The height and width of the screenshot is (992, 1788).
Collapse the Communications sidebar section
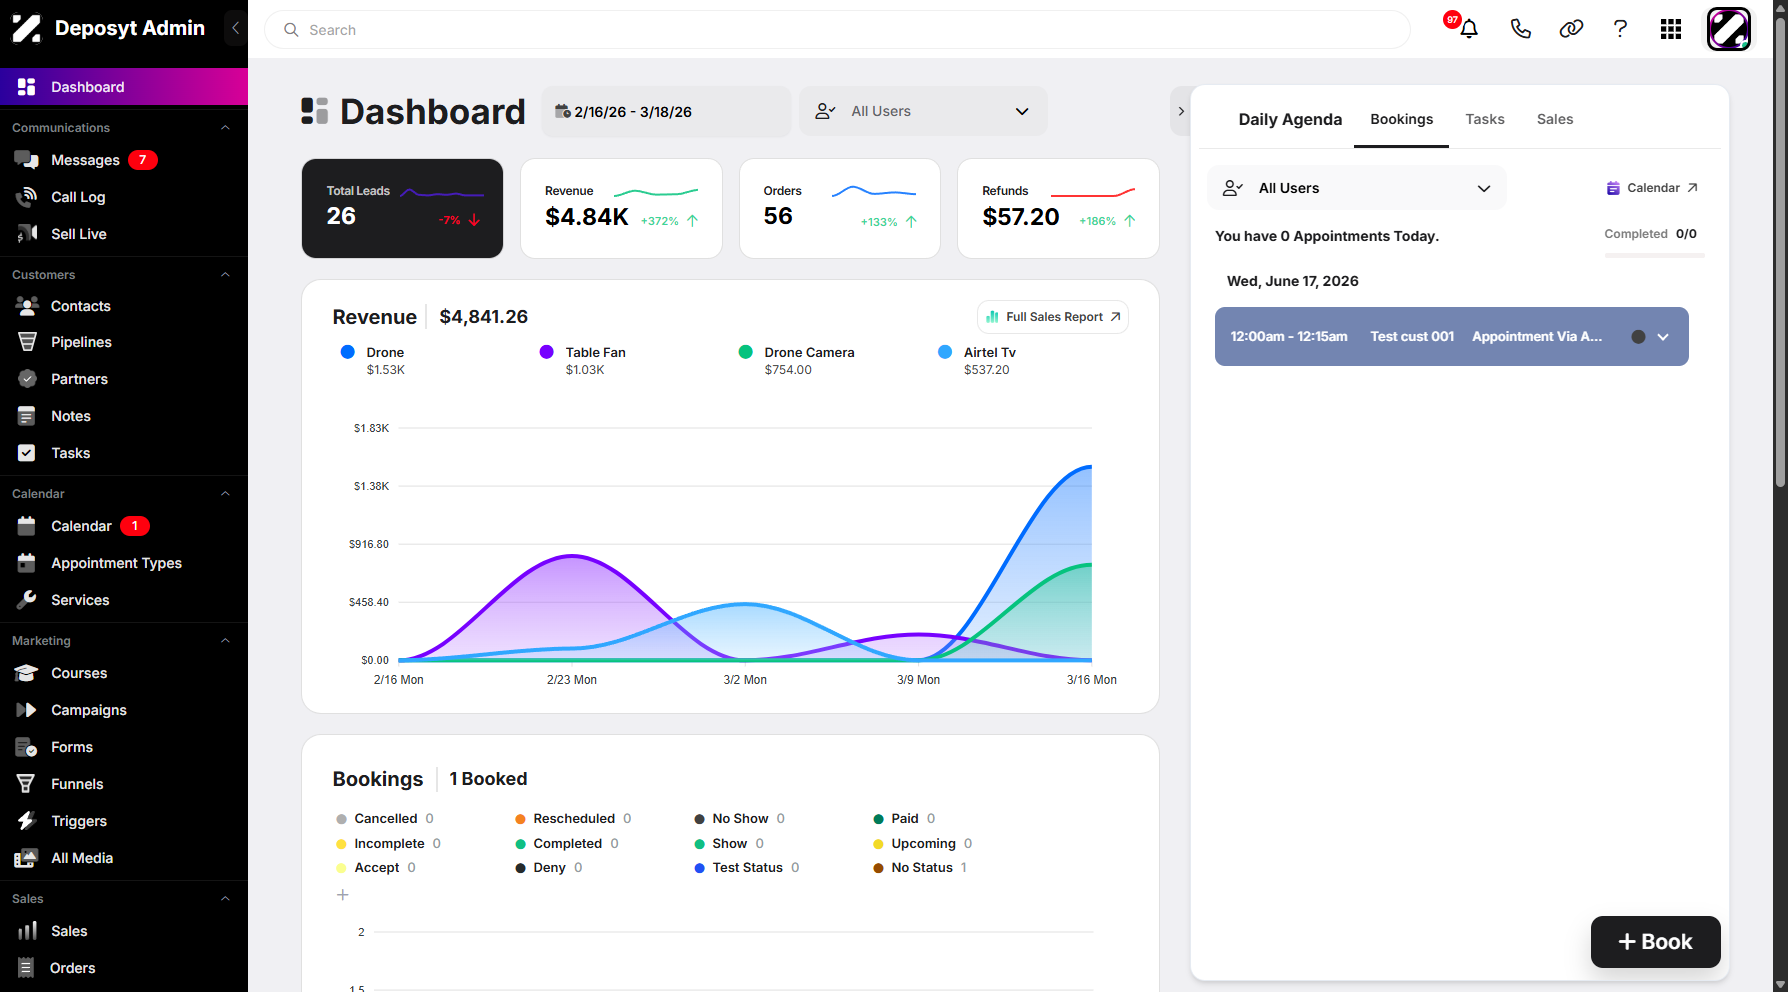225,128
